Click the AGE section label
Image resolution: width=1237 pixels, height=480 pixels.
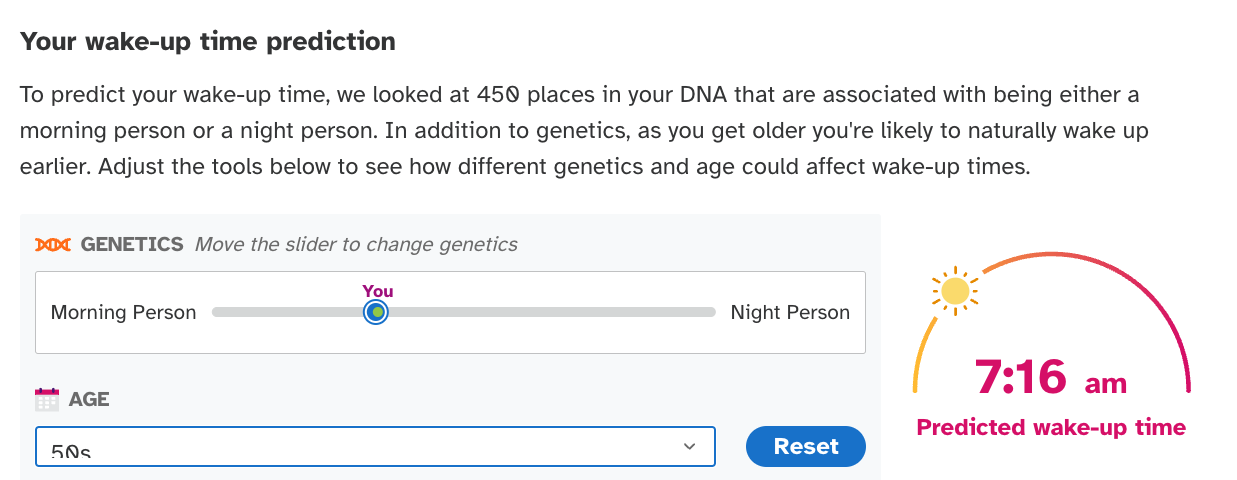pos(89,400)
